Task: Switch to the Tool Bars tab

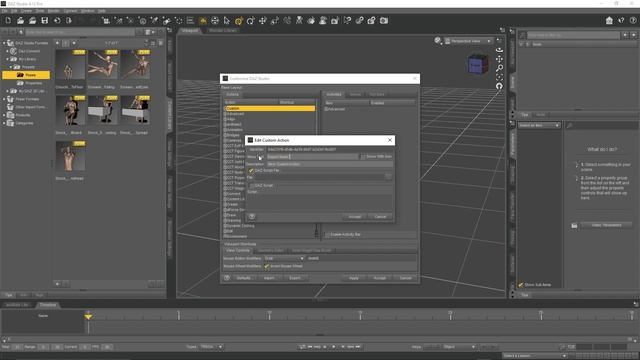Action: pyautogui.click(x=377, y=94)
